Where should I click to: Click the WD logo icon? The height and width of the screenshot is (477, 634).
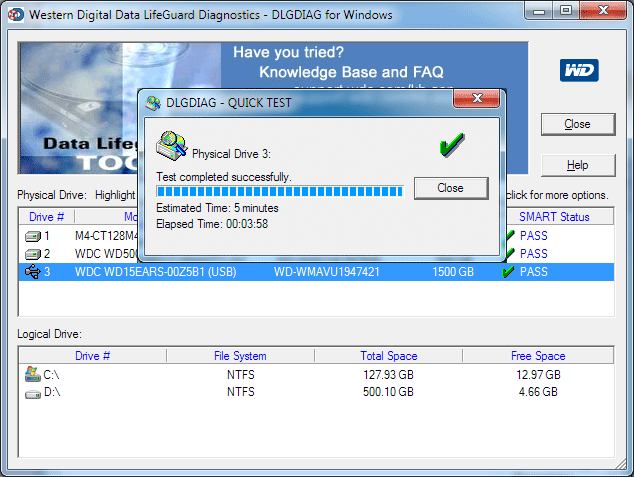click(x=579, y=71)
